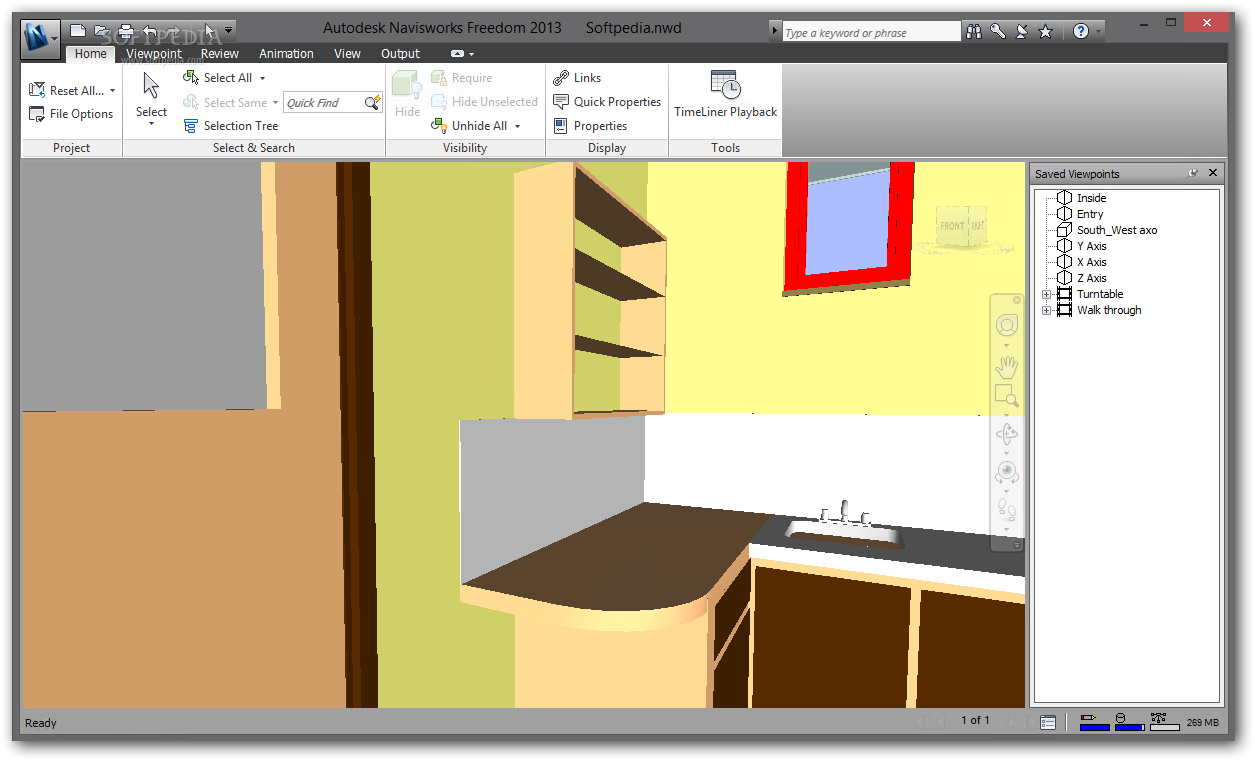Image resolution: width=1255 pixels, height=761 pixels.
Task: Open the Navisworks application menu button
Action: pyautogui.click(x=41, y=39)
